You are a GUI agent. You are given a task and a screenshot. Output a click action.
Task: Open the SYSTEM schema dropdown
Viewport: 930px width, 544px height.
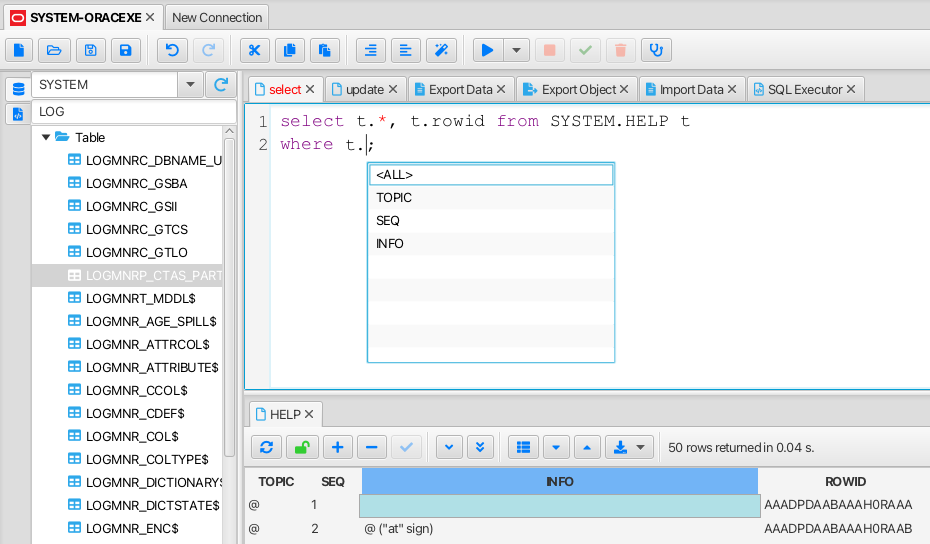point(190,85)
